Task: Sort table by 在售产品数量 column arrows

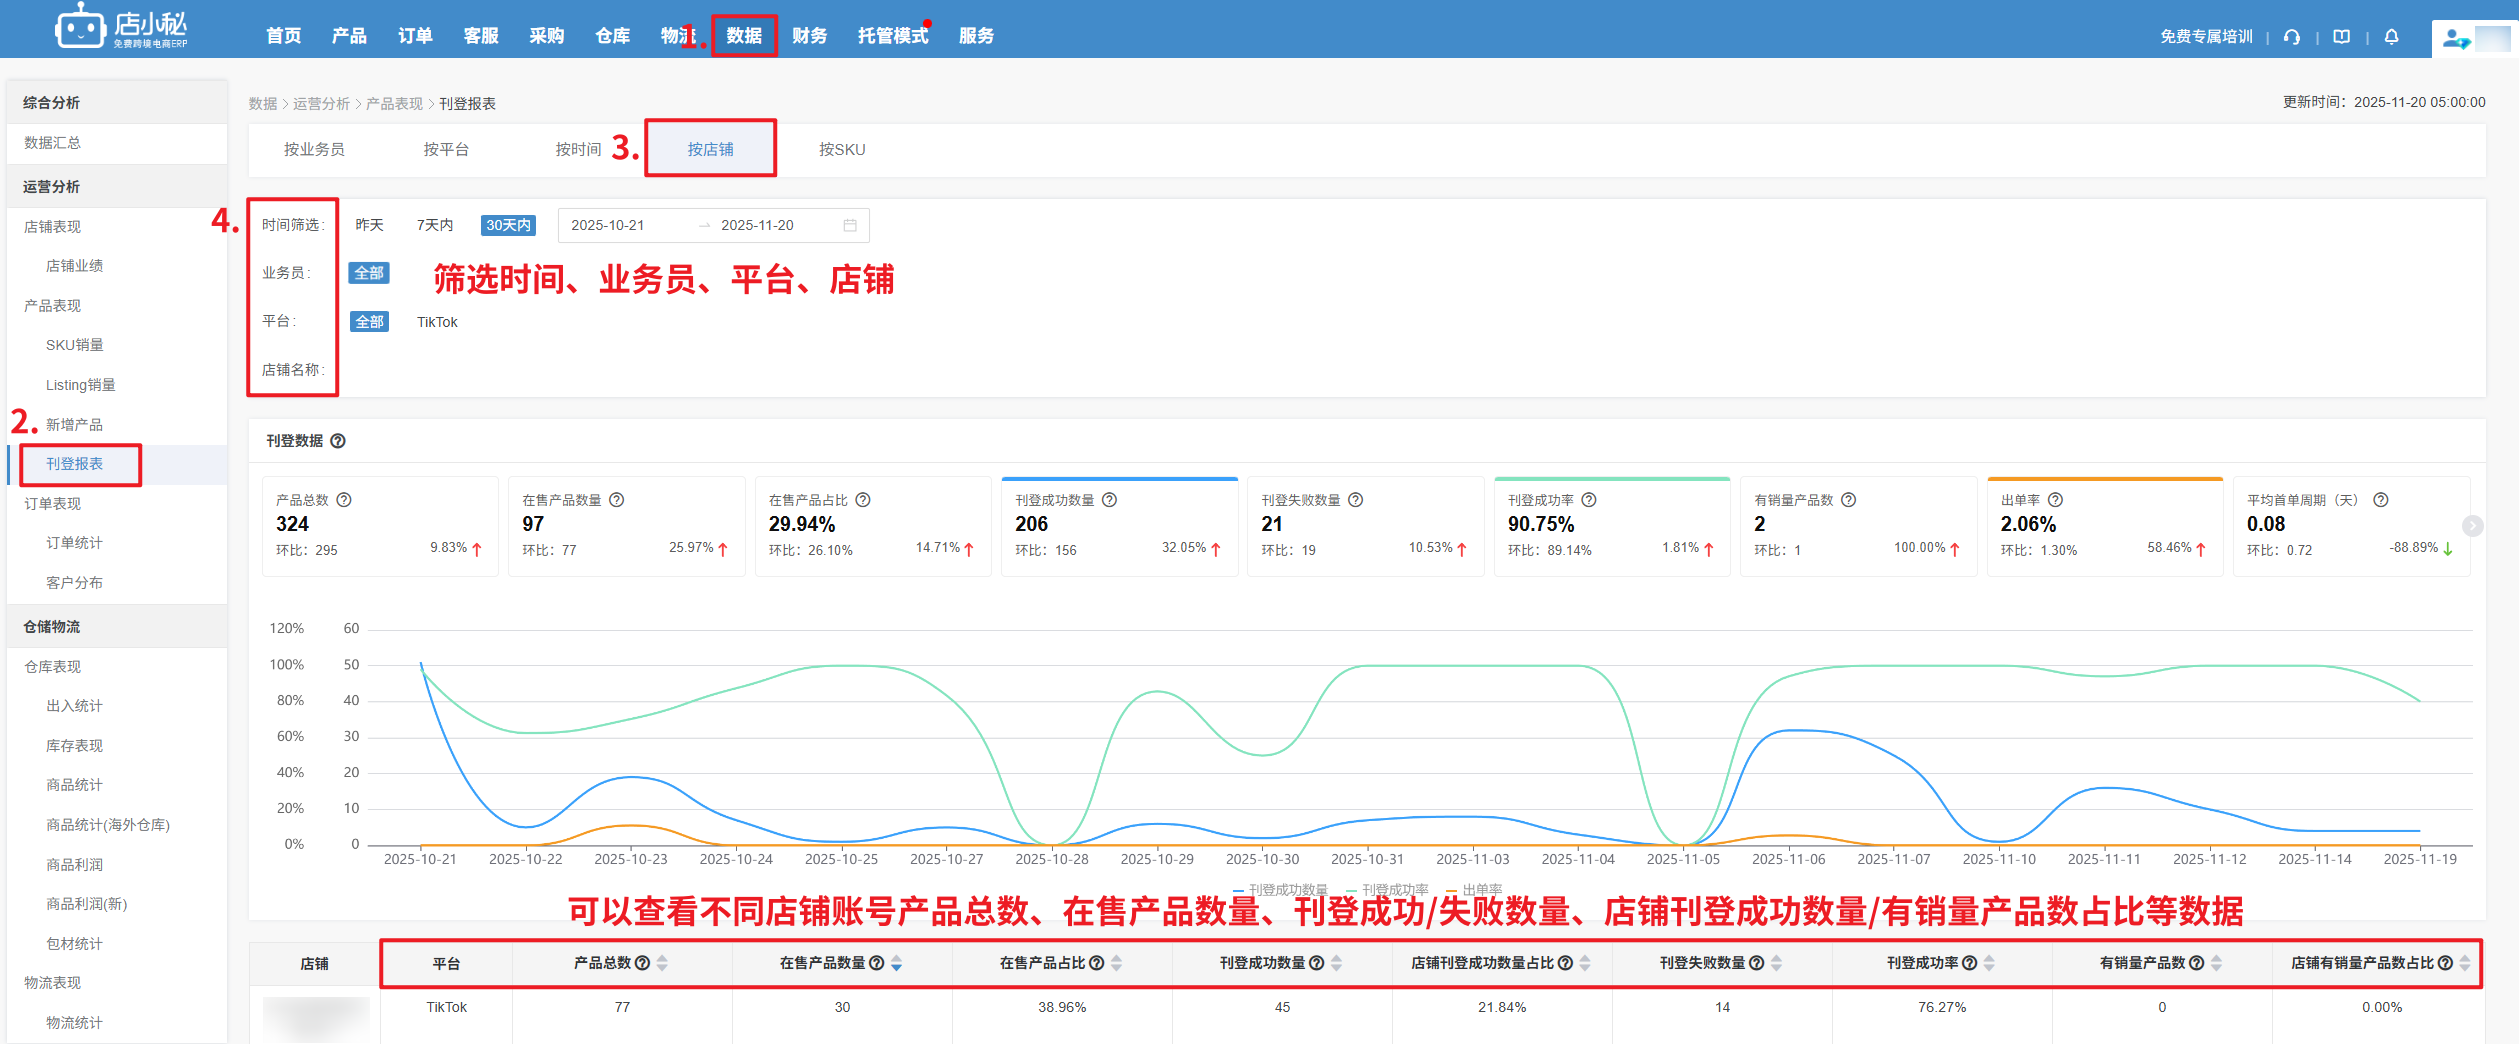Action: (896, 963)
